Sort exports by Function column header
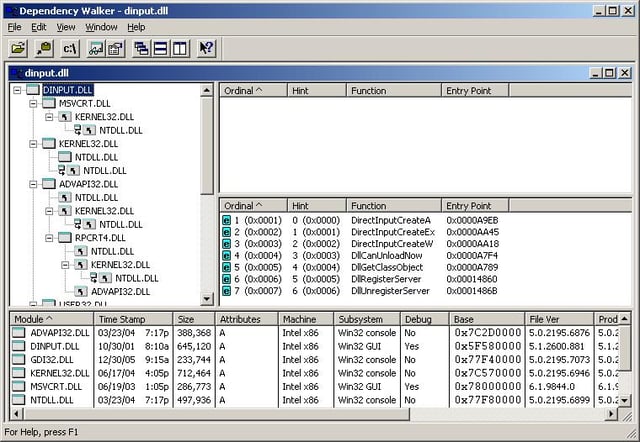Viewport: 640px width, 442px height. point(394,206)
